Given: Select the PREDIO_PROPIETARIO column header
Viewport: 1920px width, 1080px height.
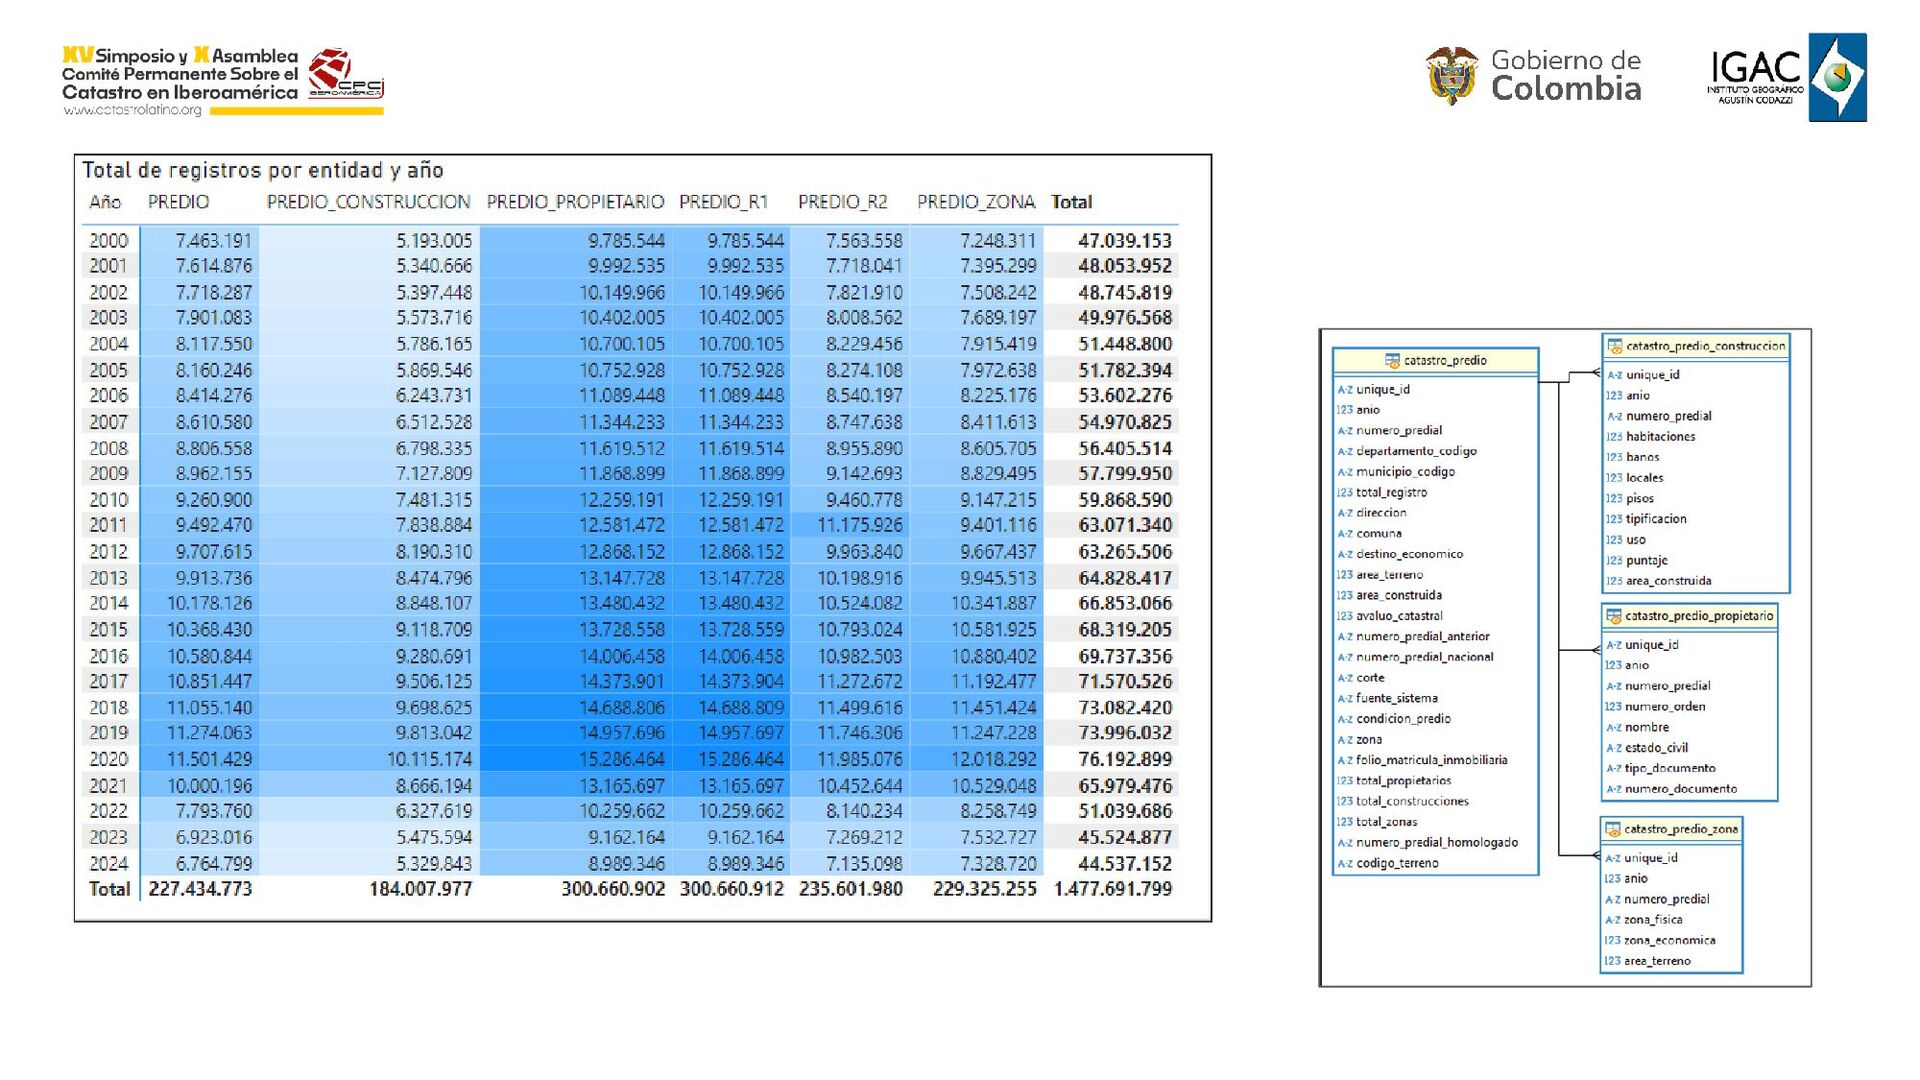Looking at the screenshot, I should (575, 202).
